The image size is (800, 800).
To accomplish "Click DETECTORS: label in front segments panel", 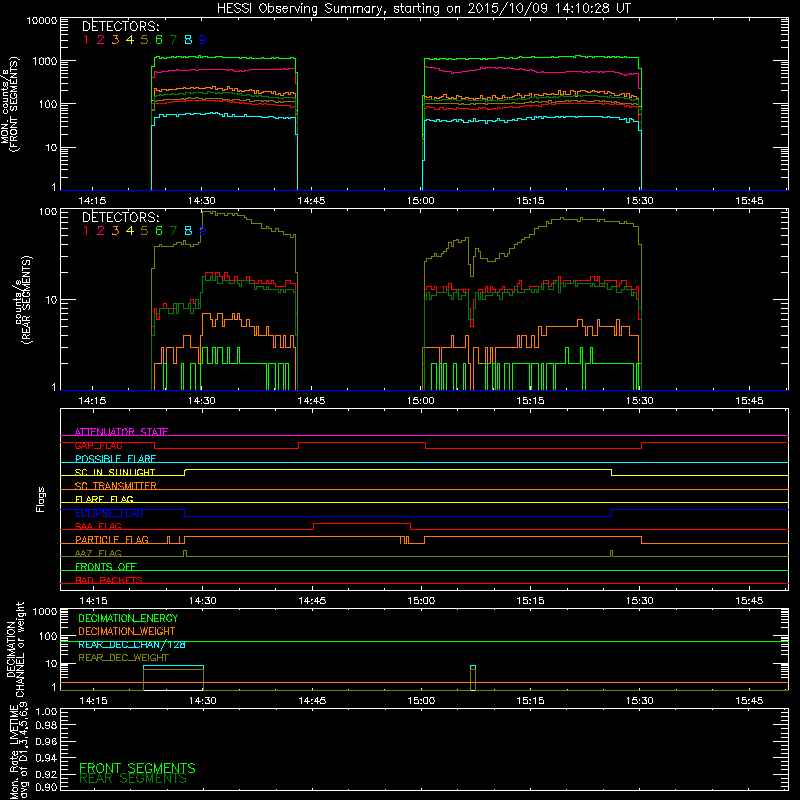I will tap(120, 26).
